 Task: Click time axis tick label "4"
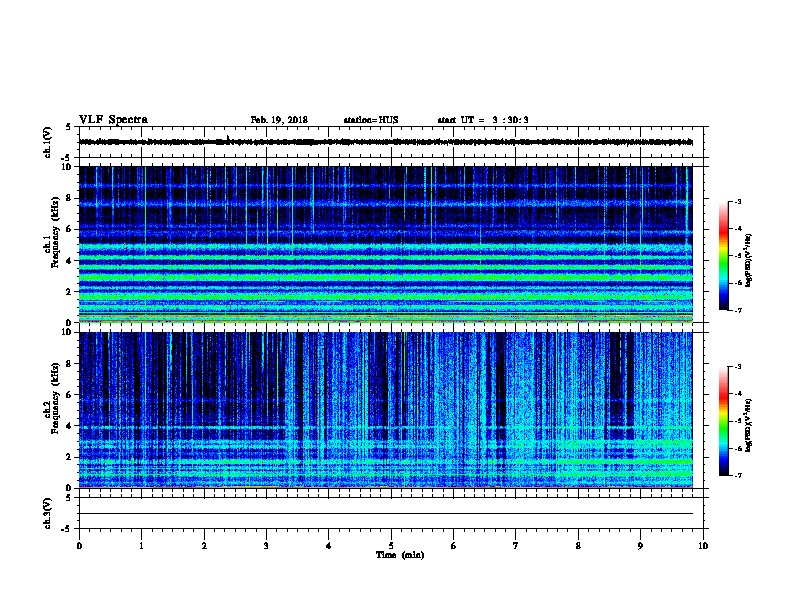point(329,546)
